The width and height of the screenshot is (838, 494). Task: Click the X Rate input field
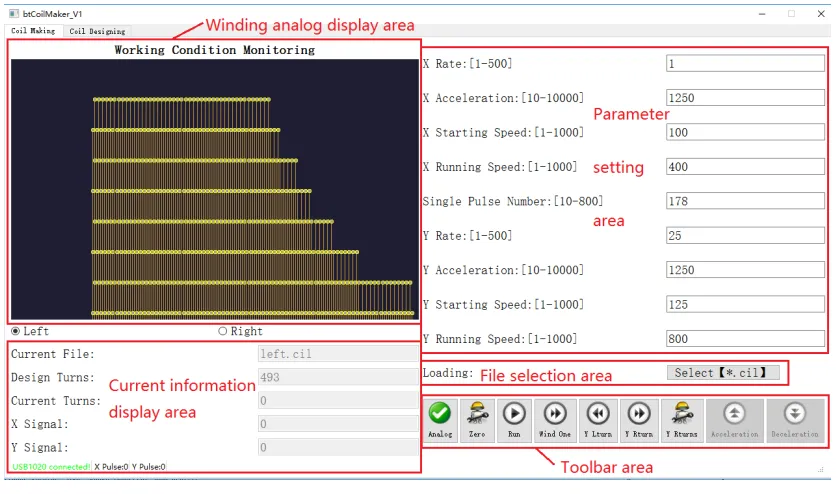[x=745, y=64]
